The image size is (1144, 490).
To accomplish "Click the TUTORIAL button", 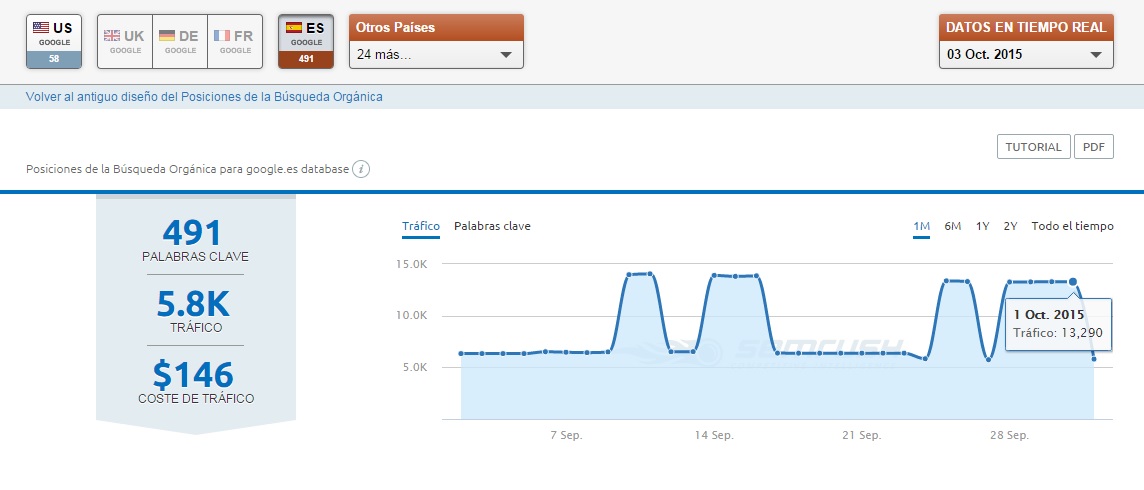I will [1033, 147].
